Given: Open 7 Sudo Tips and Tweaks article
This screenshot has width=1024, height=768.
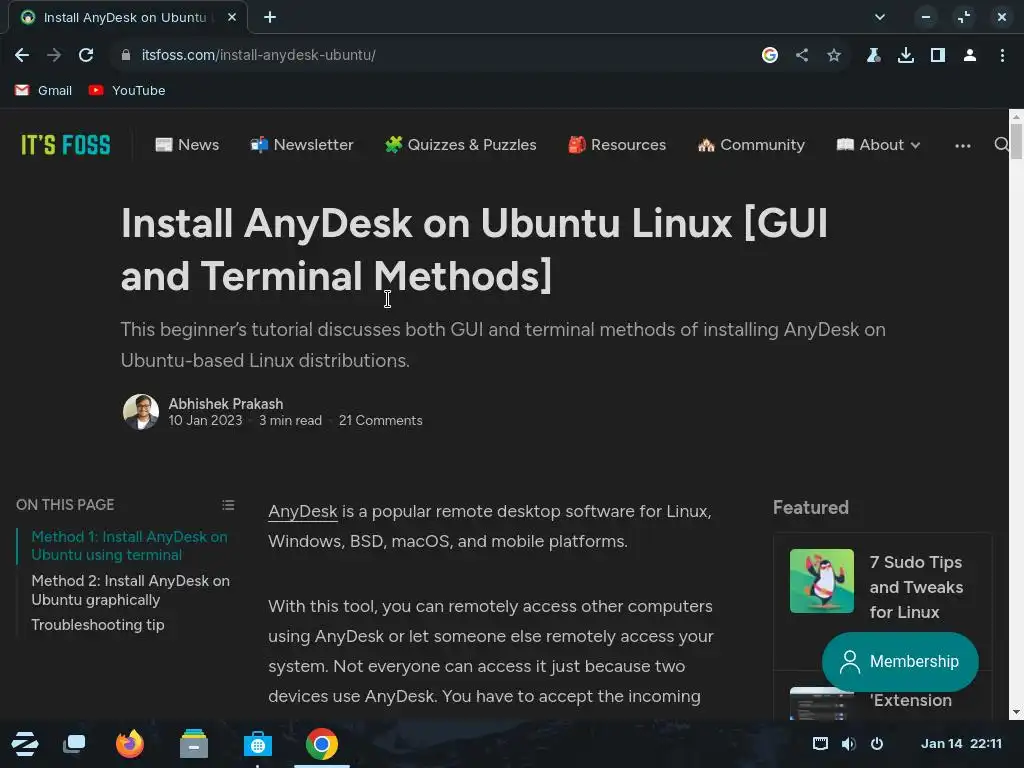Looking at the screenshot, I should tap(916, 587).
